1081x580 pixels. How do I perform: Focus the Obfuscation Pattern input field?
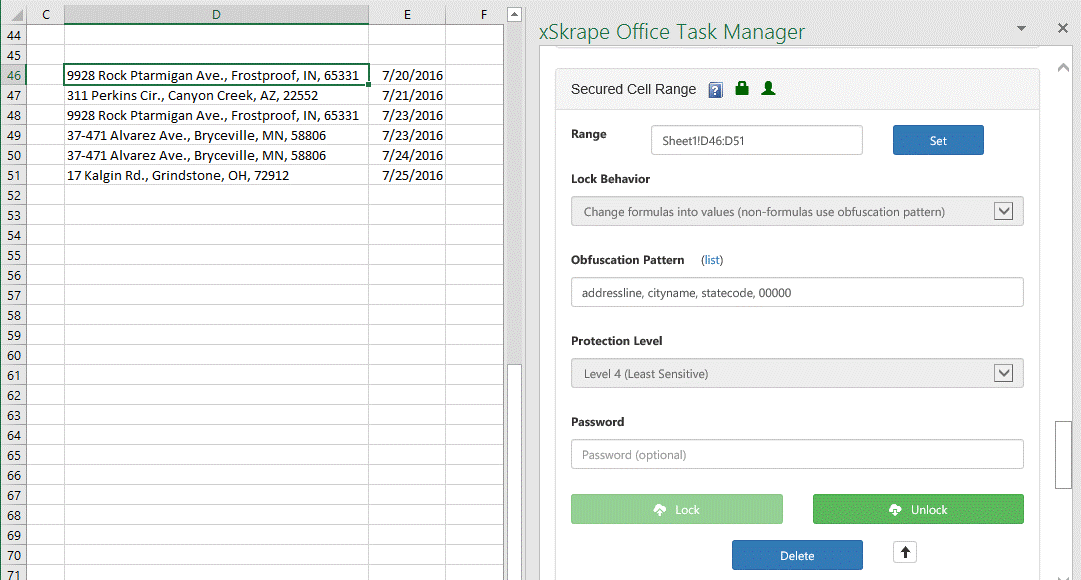tap(797, 292)
